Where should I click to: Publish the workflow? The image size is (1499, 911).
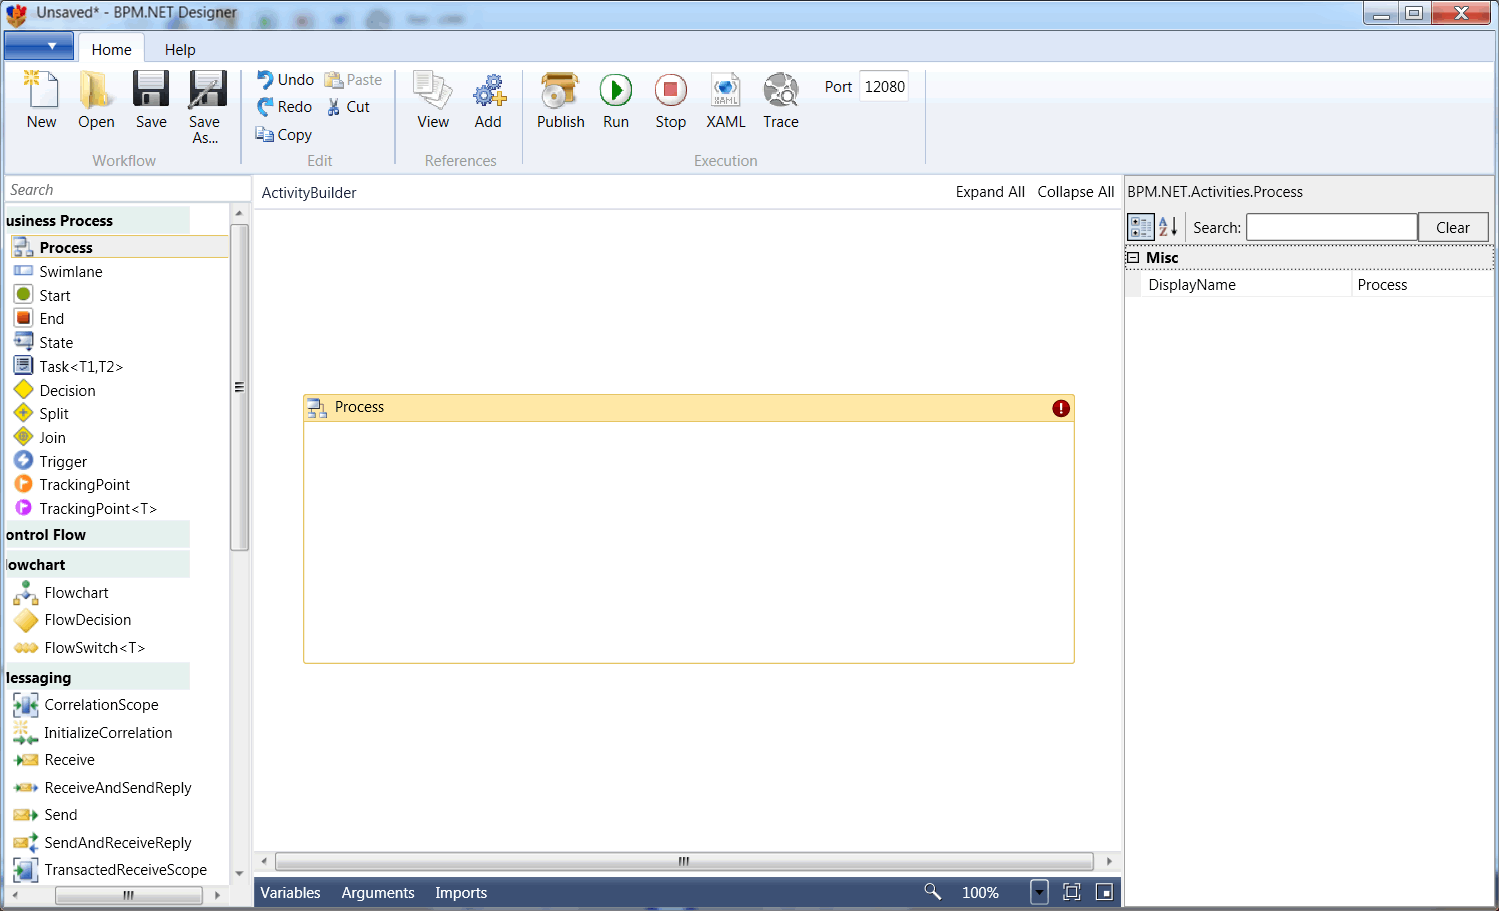click(x=560, y=100)
